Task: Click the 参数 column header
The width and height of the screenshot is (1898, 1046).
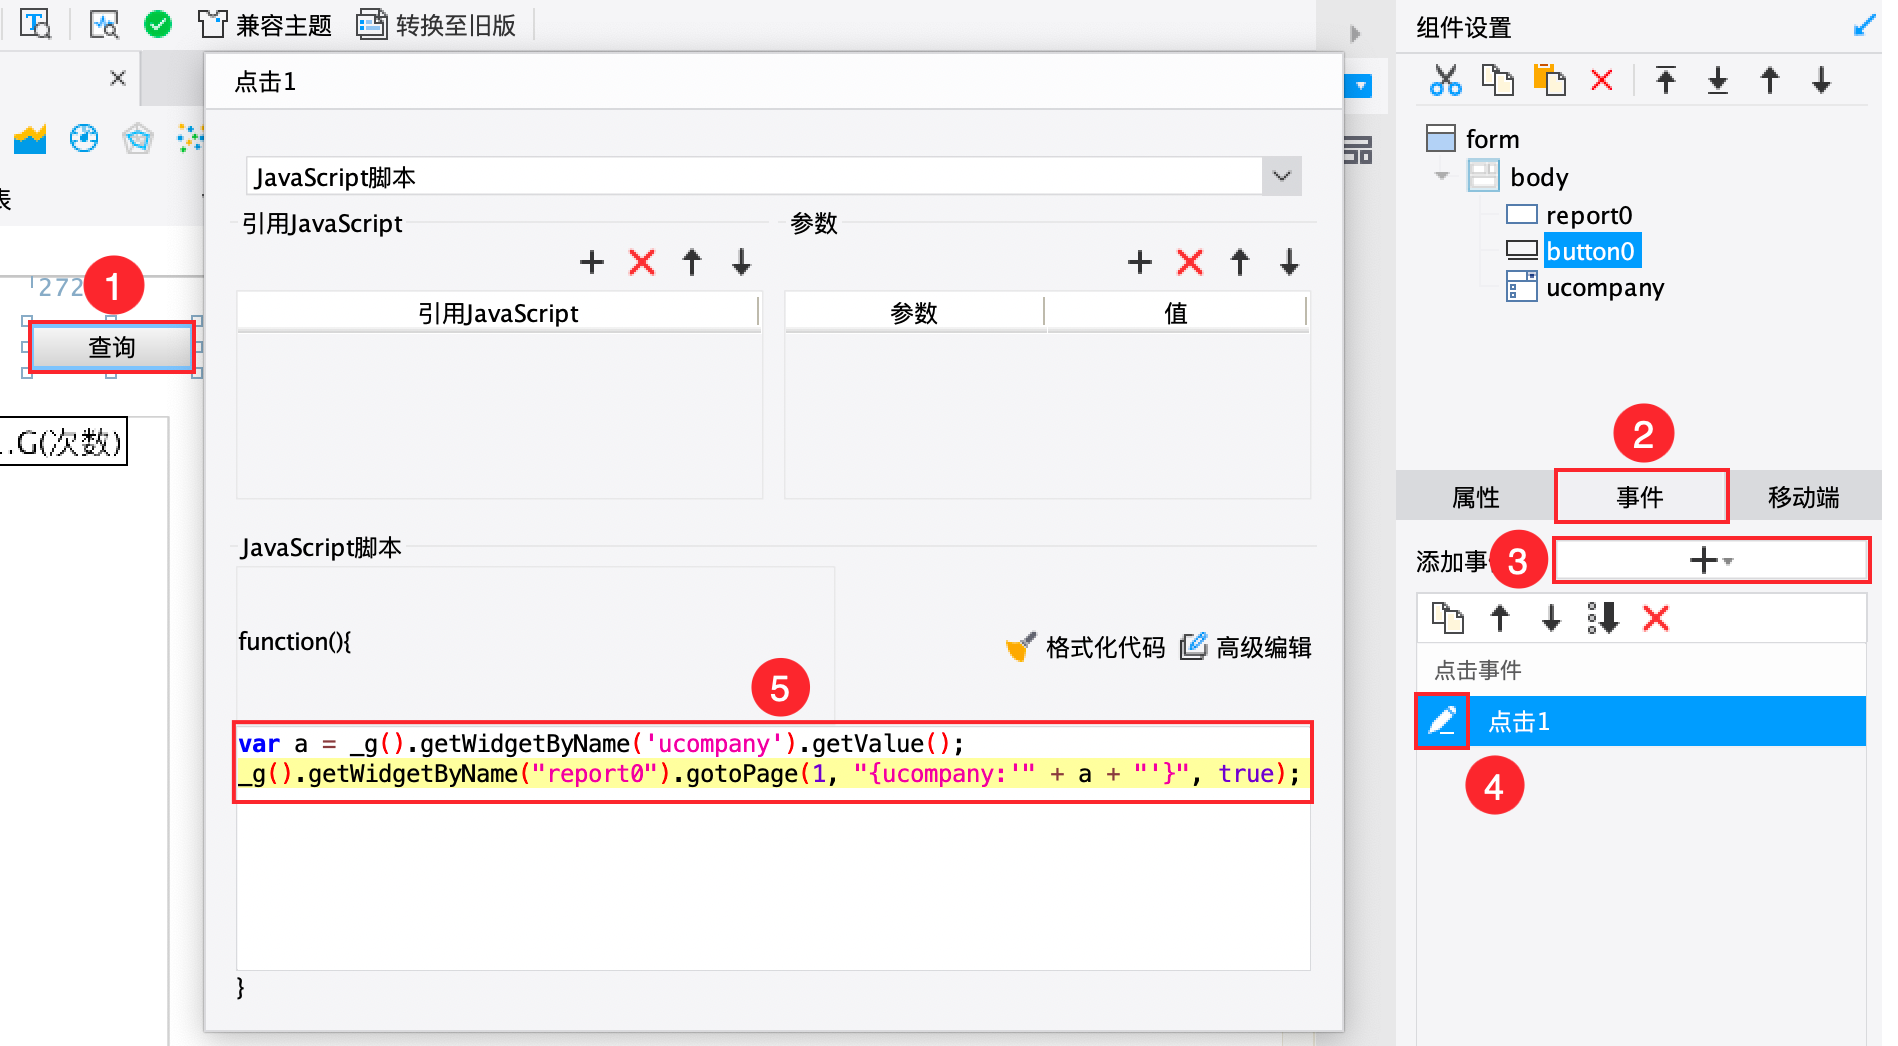Action: (x=914, y=313)
